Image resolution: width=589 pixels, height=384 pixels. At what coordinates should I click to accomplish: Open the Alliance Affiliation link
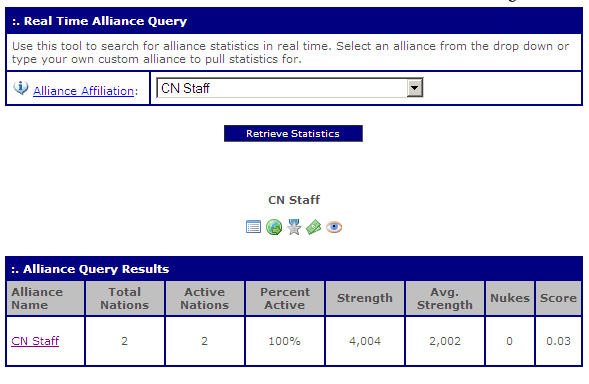coord(83,91)
